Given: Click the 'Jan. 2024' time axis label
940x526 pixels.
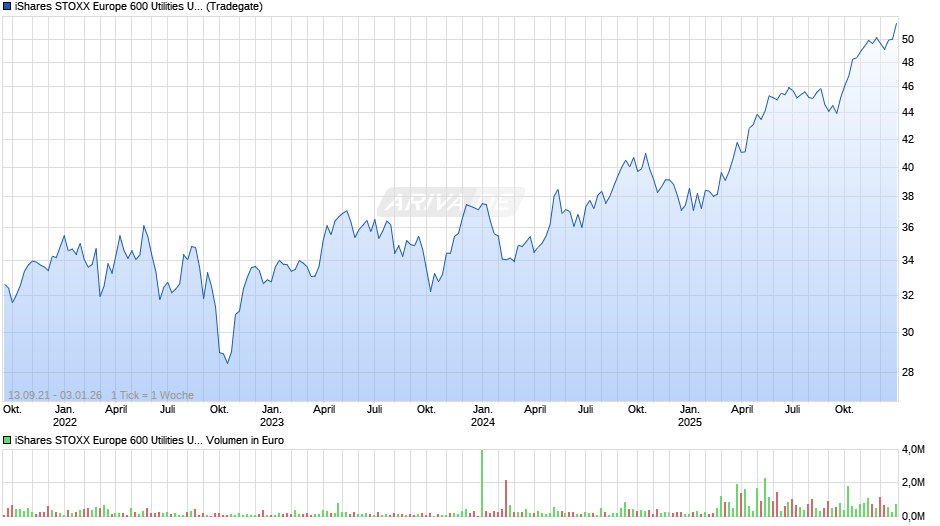Looking at the screenshot, I should pyautogui.click(x=483, y=416).
